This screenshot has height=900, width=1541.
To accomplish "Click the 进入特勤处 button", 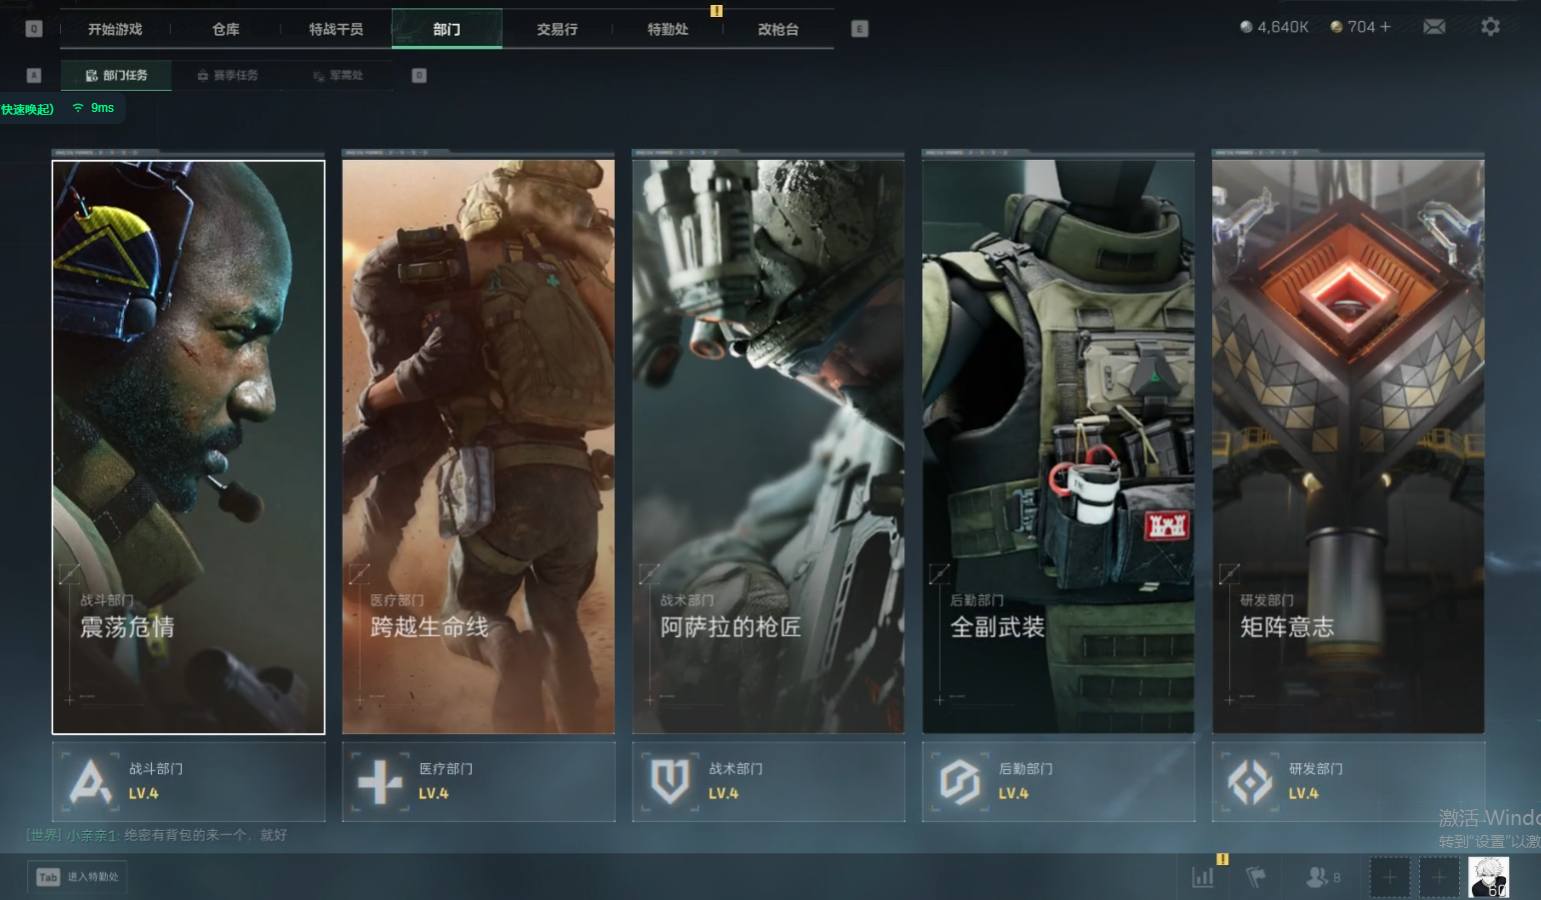I will pos(78,877).
